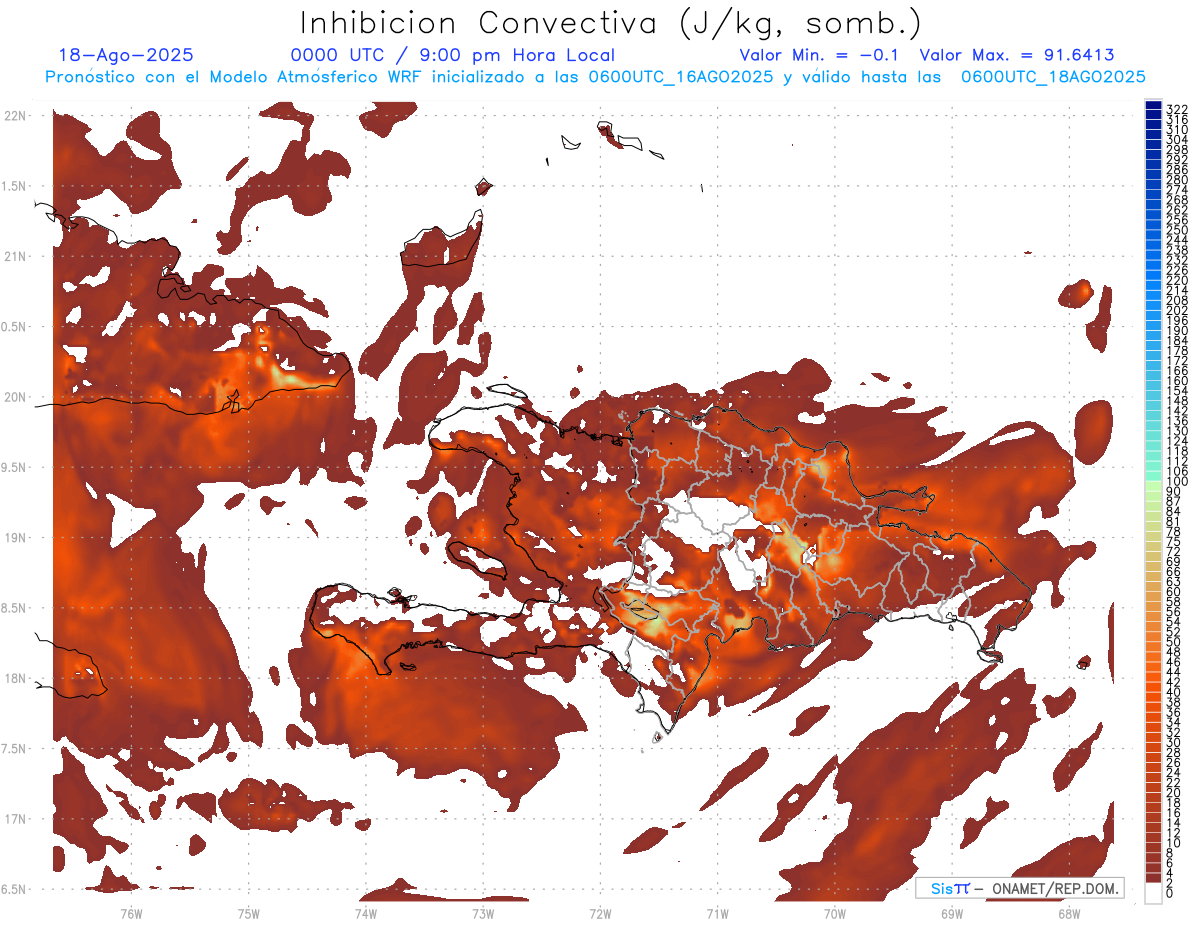The image size is (1200, 927).
Task: Click the "22N" latitude label
Action: (15, 116)
